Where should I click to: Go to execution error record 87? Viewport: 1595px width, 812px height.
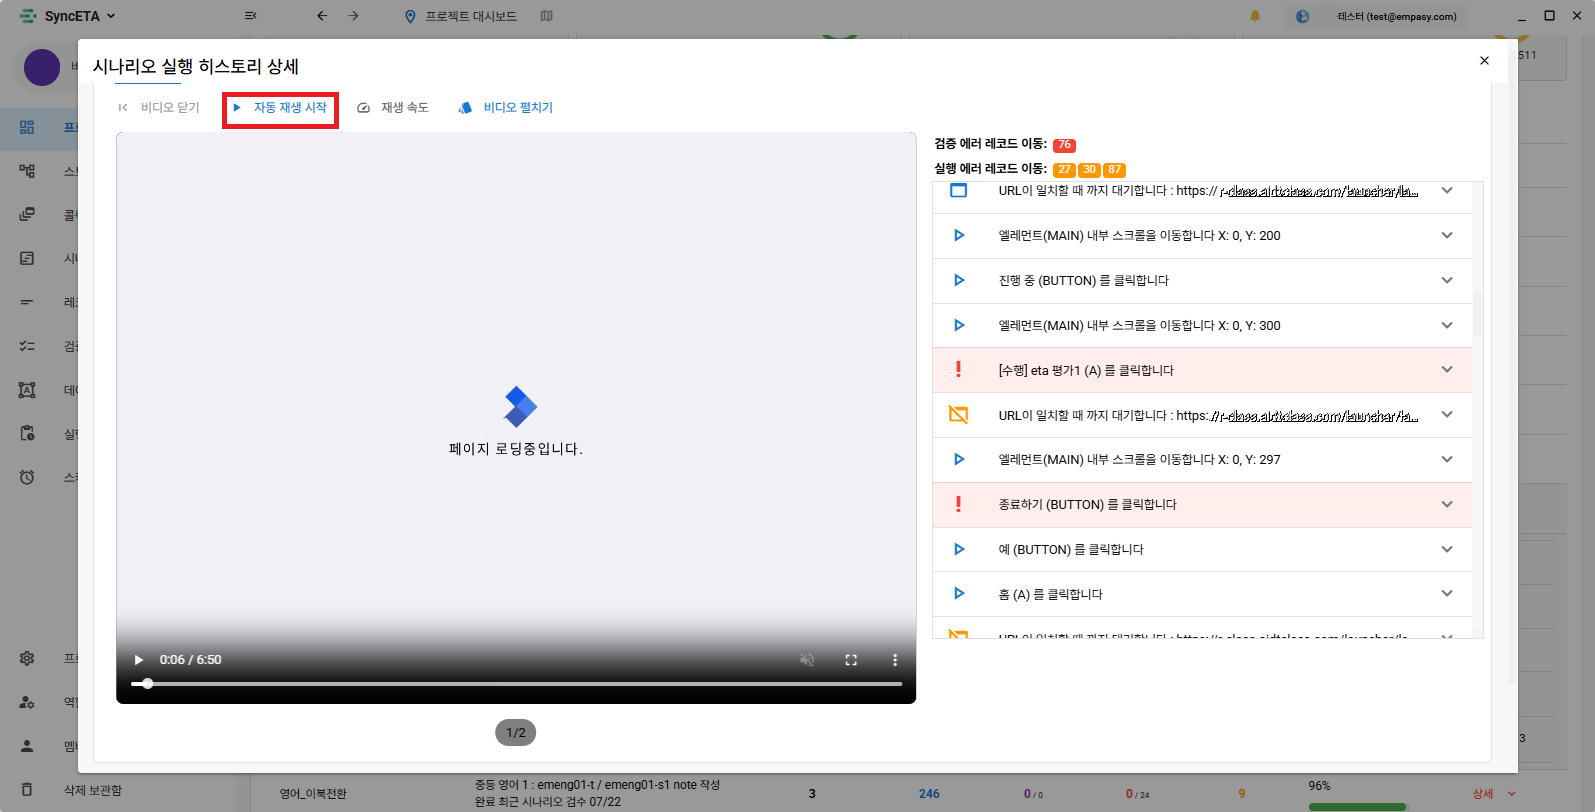click(x=1114, y=170)
